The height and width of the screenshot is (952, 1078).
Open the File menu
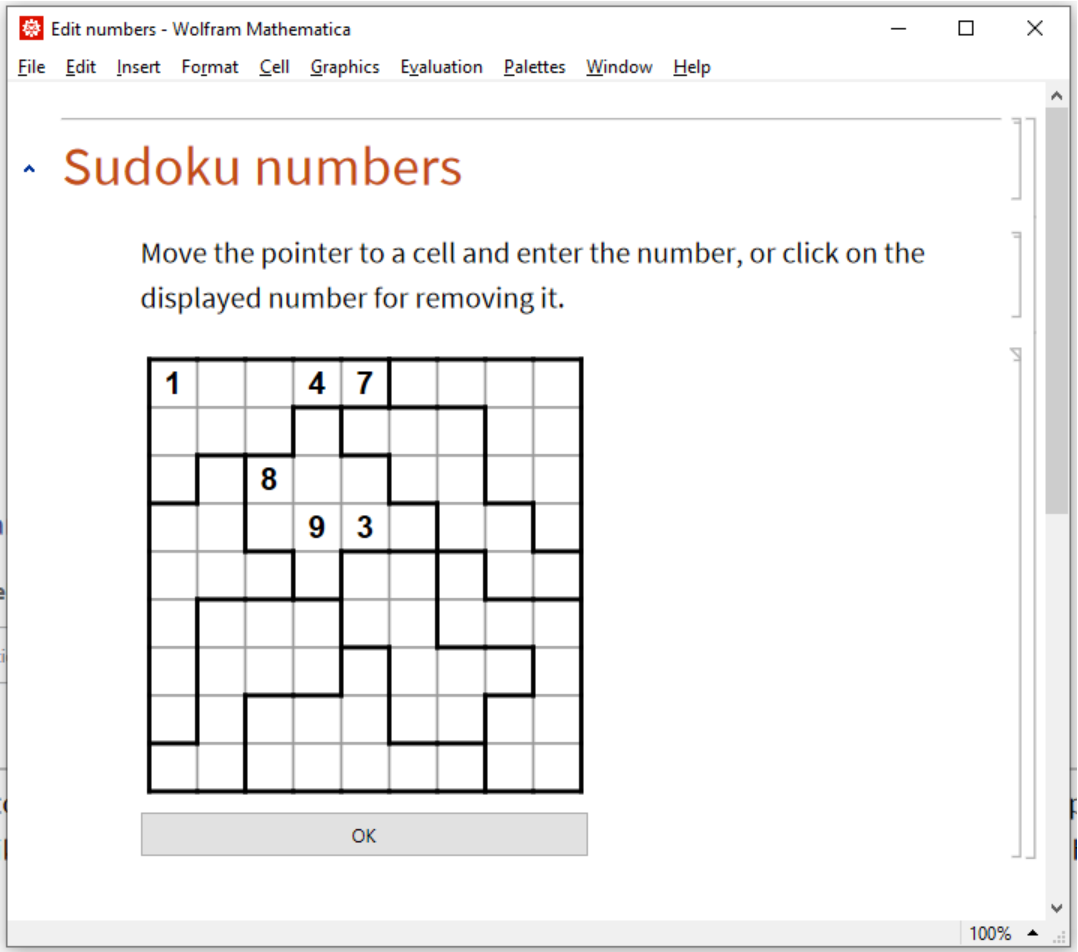click(x=32, y=67)
